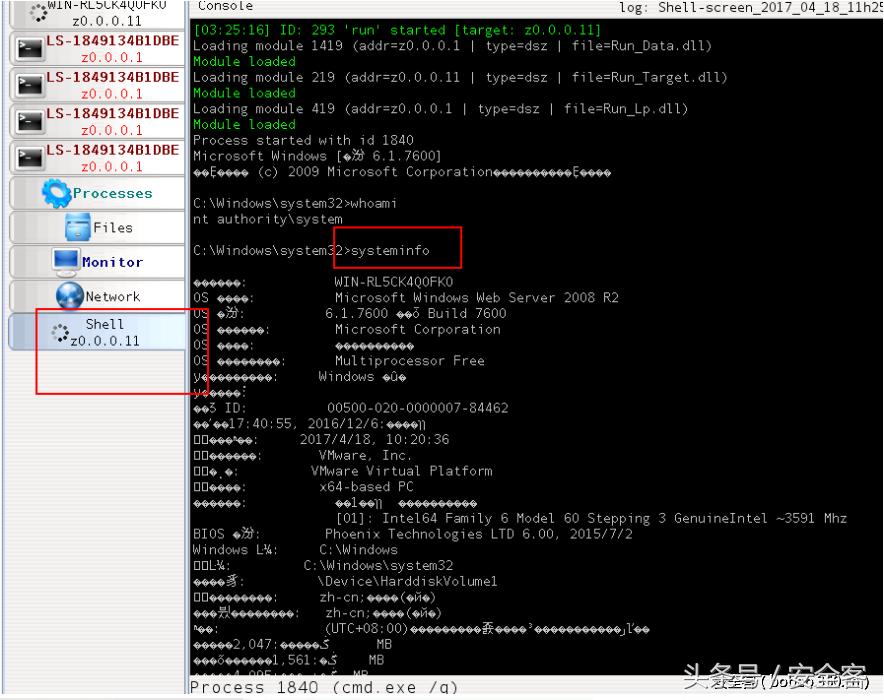Select the Network sidebar label
The height and width of the screenshot is (700, 884).
click(112, 296)
